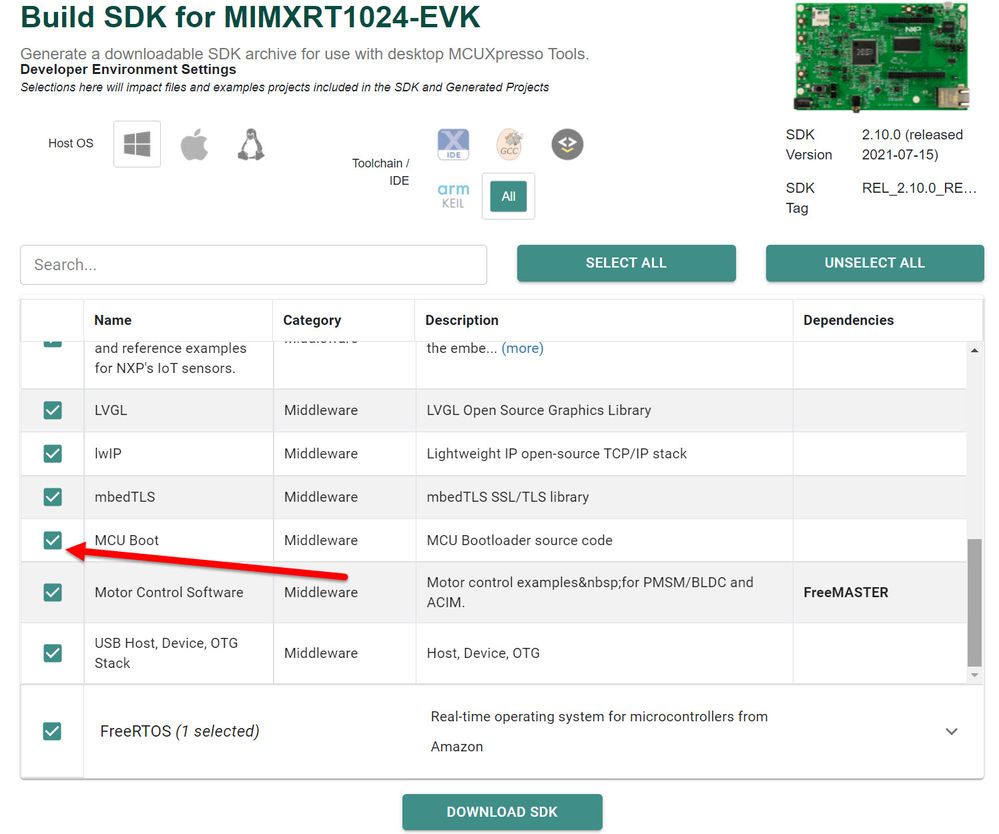Viewport: 999px width, 834px height.
Task: Select macOS Apple host OS icon
Action: tap(194, 144)
